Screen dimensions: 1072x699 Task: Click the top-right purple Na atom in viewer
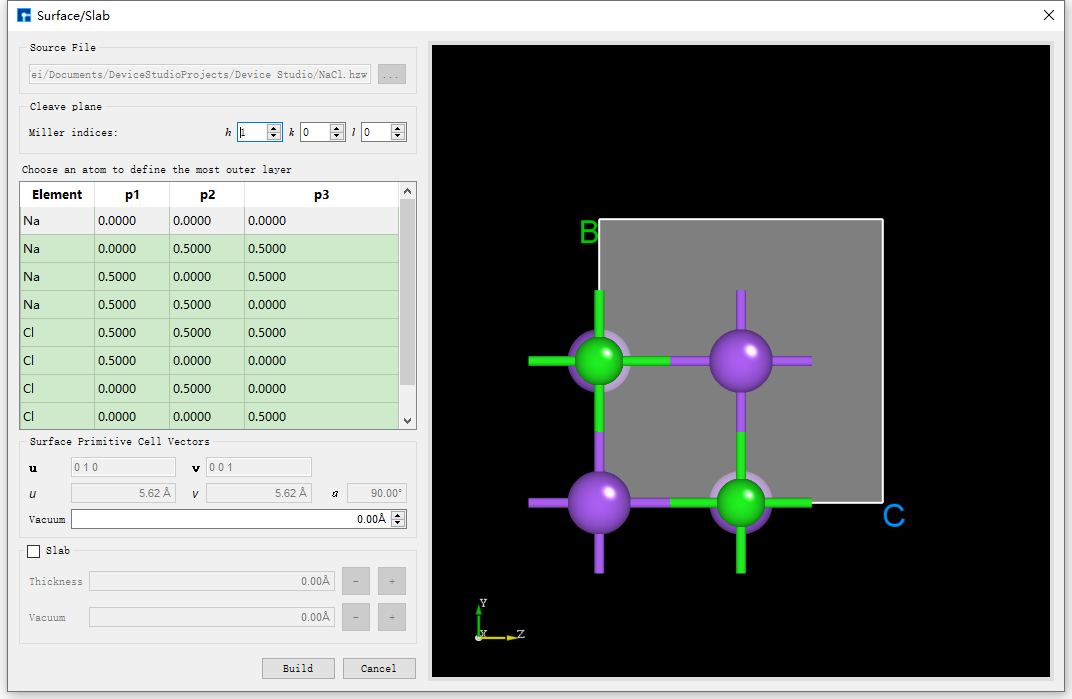[741, 360]
